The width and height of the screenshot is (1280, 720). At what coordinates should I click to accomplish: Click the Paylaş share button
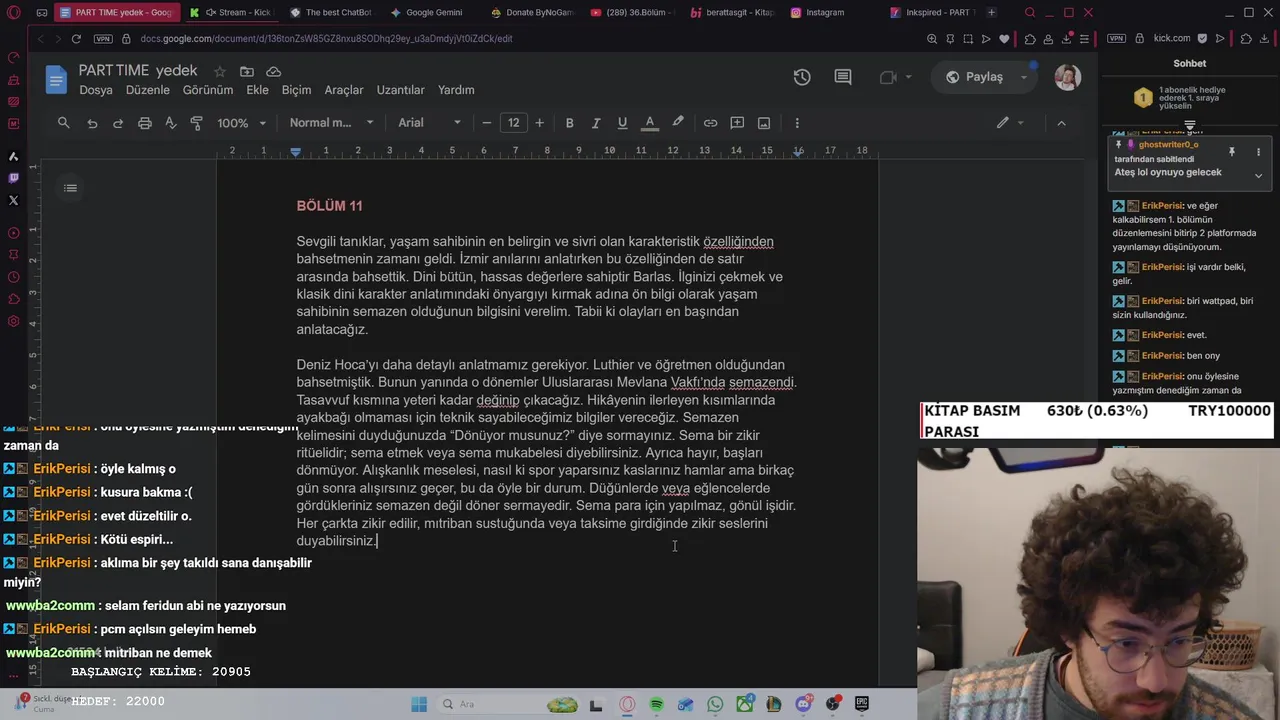pyautogui.click(x=974, y=77)
